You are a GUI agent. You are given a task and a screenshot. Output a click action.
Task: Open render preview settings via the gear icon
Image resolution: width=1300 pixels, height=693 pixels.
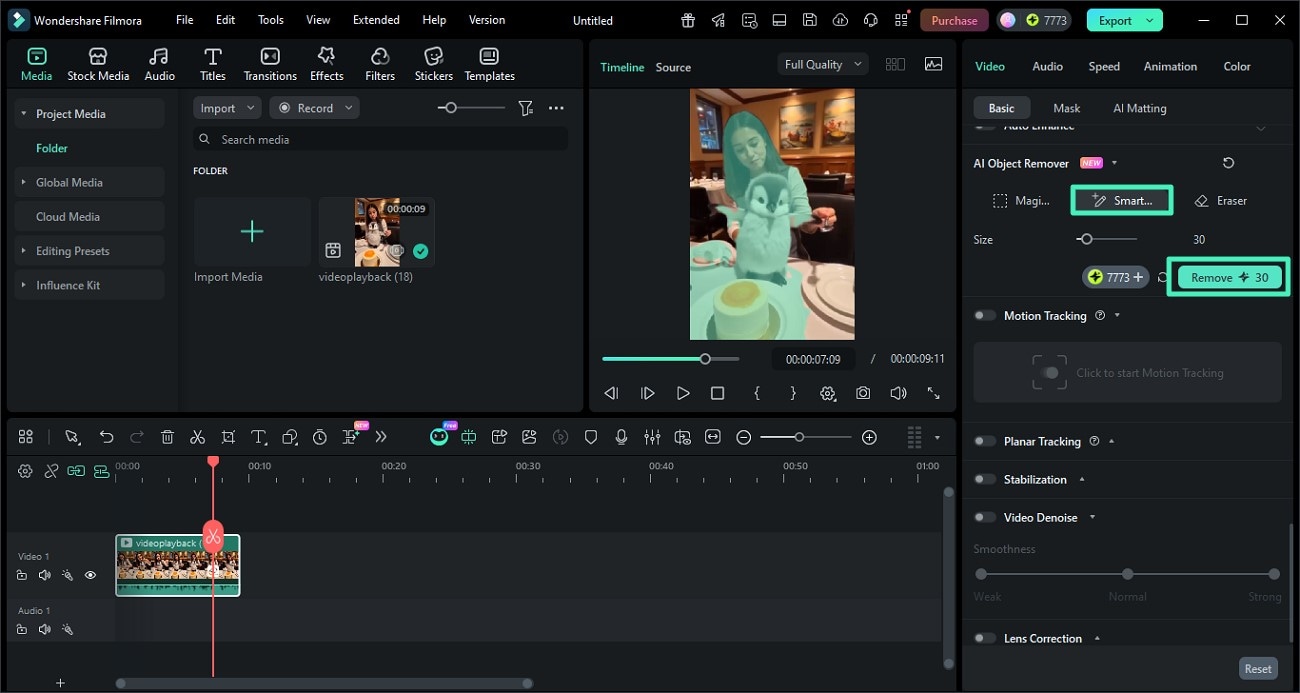[828, 393]
